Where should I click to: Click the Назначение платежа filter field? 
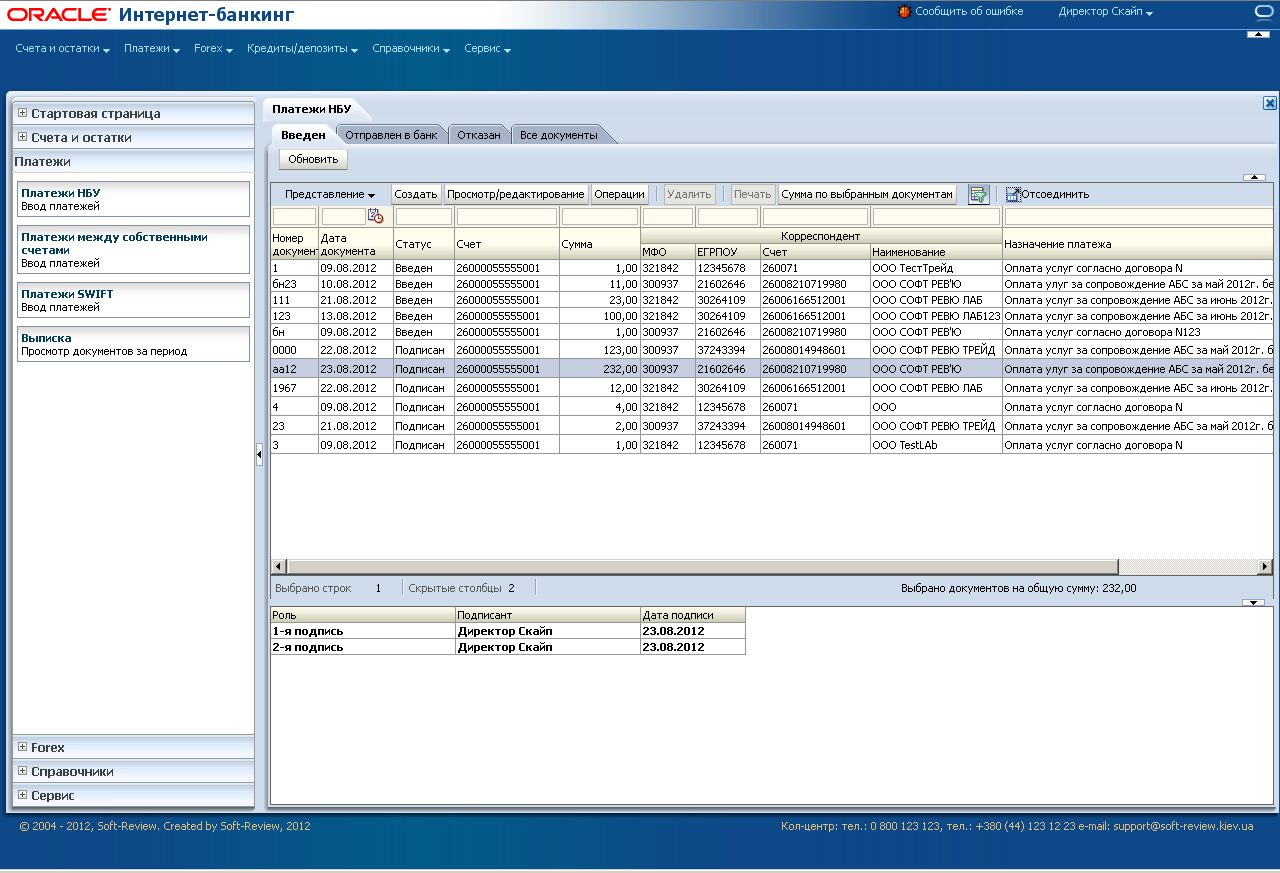[1139, 216]
